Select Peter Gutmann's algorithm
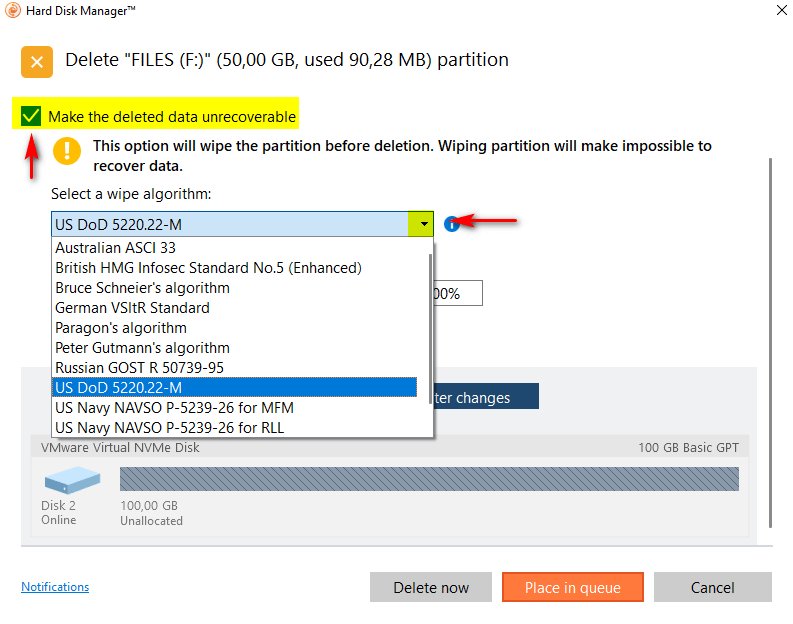 [142, 348]
